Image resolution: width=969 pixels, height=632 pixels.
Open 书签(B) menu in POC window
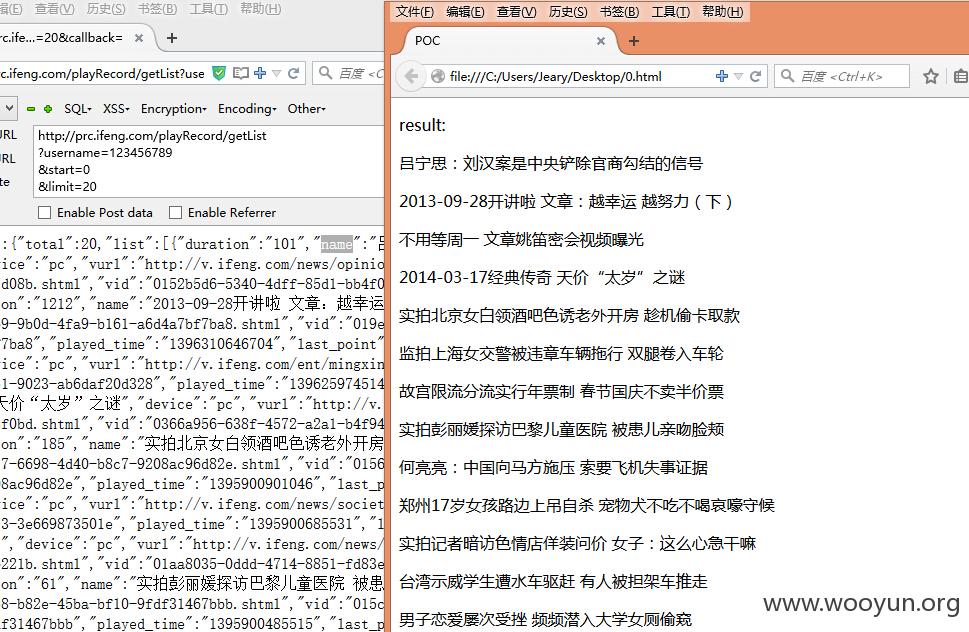[619, 12]
